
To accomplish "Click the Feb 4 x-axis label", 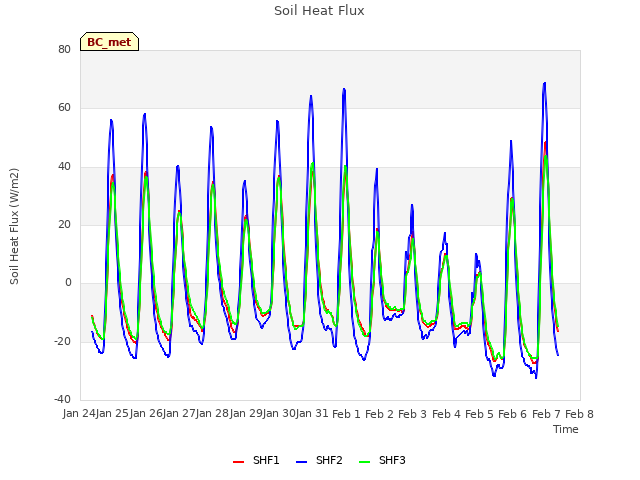I will (446, 414).
